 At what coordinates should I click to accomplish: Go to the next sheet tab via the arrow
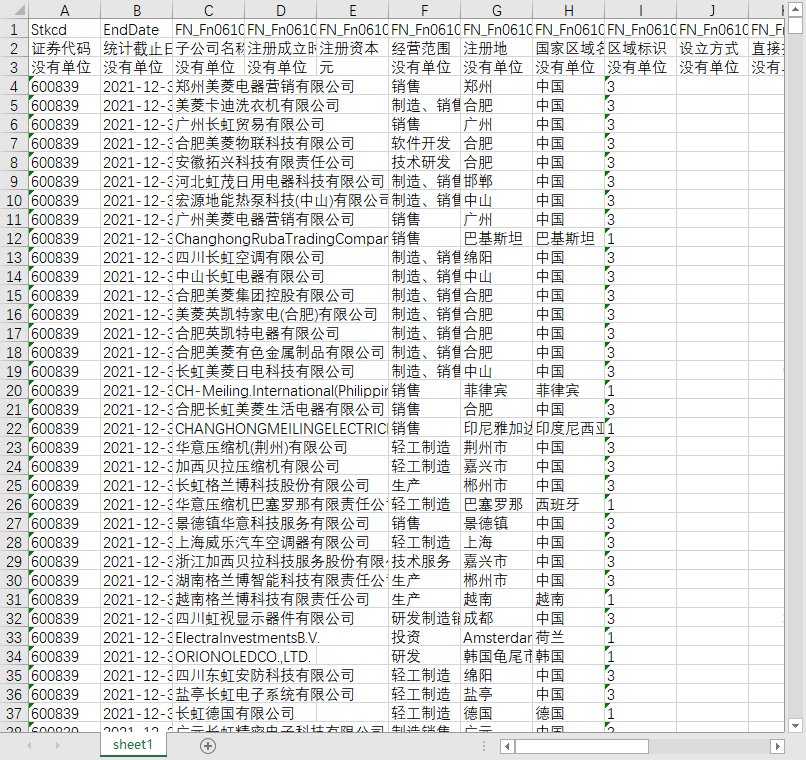57,745
